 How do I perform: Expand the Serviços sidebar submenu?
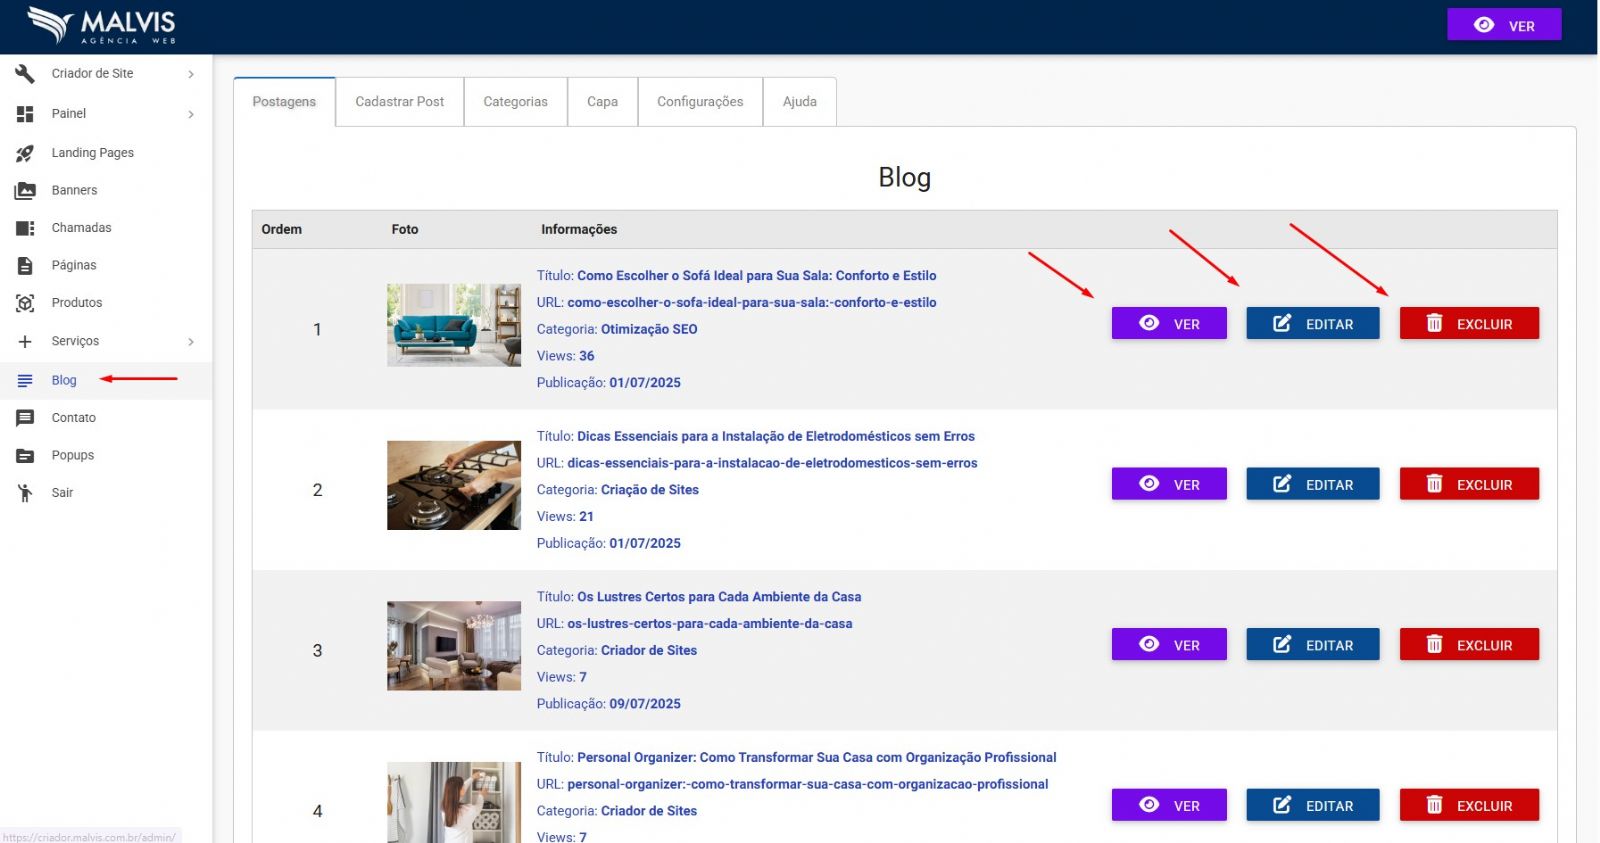(x=191, y=342)
